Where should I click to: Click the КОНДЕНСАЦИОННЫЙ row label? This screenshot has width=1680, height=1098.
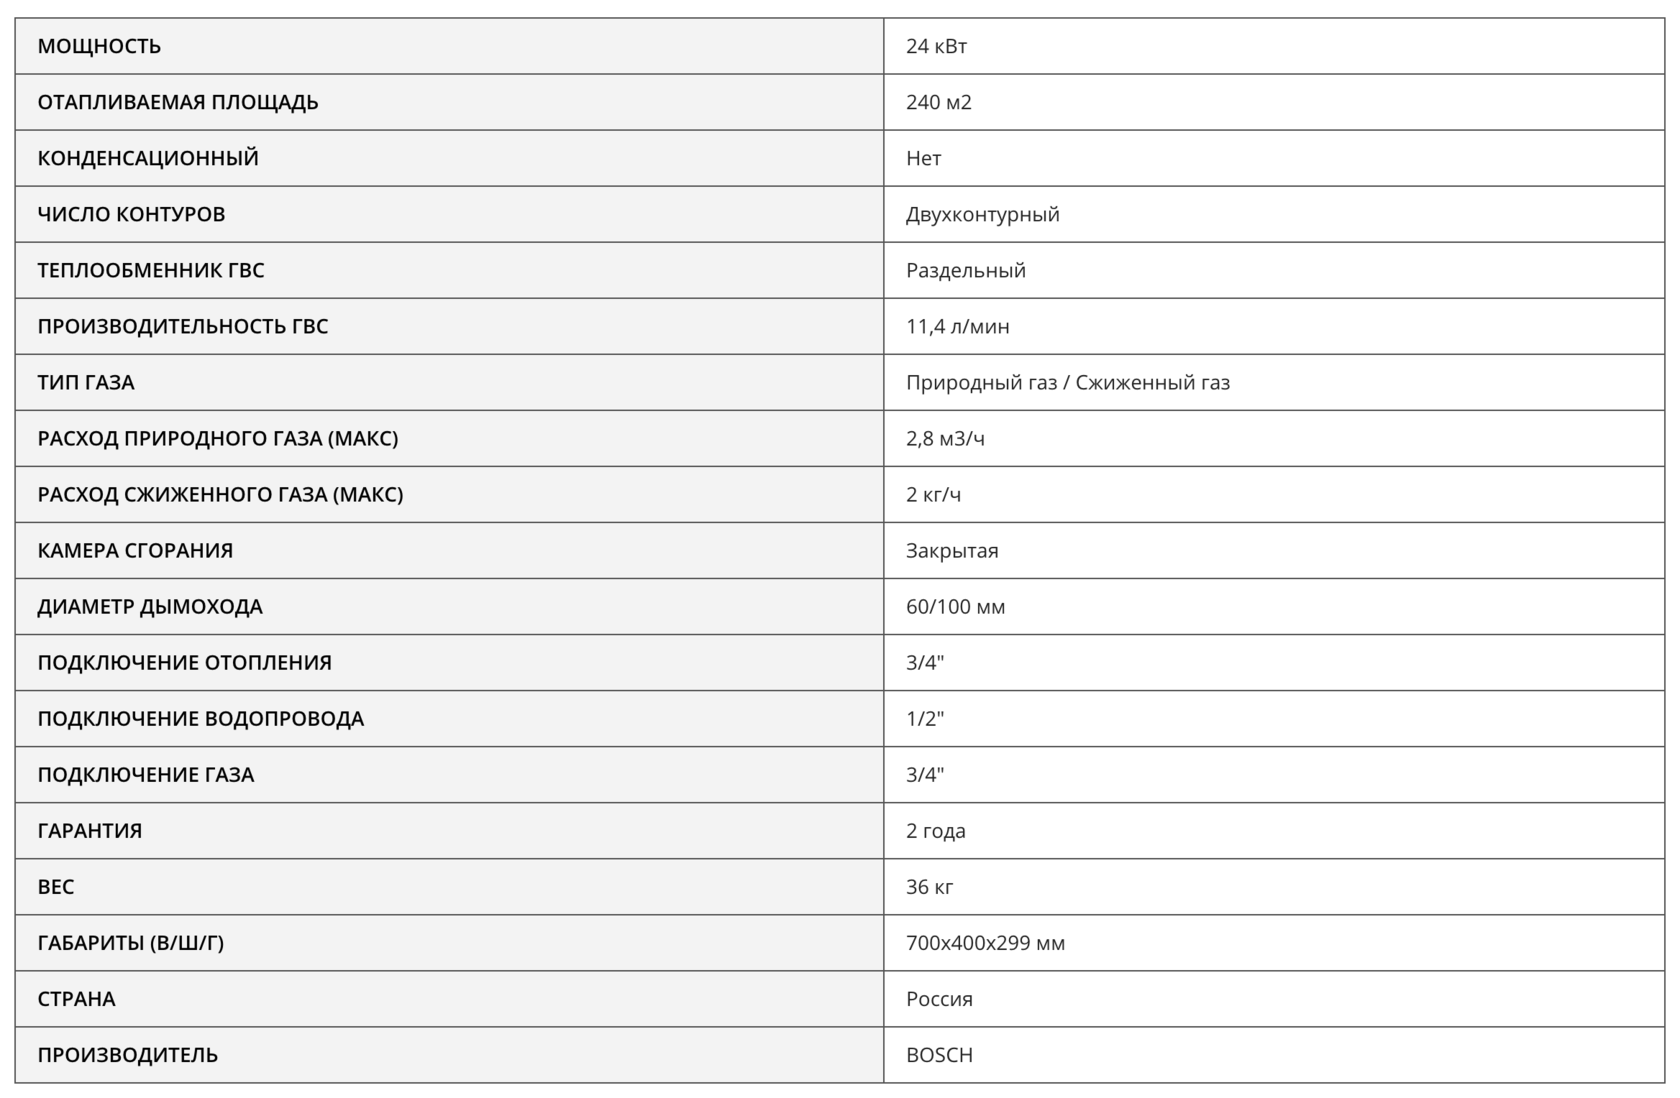point(148,158)
